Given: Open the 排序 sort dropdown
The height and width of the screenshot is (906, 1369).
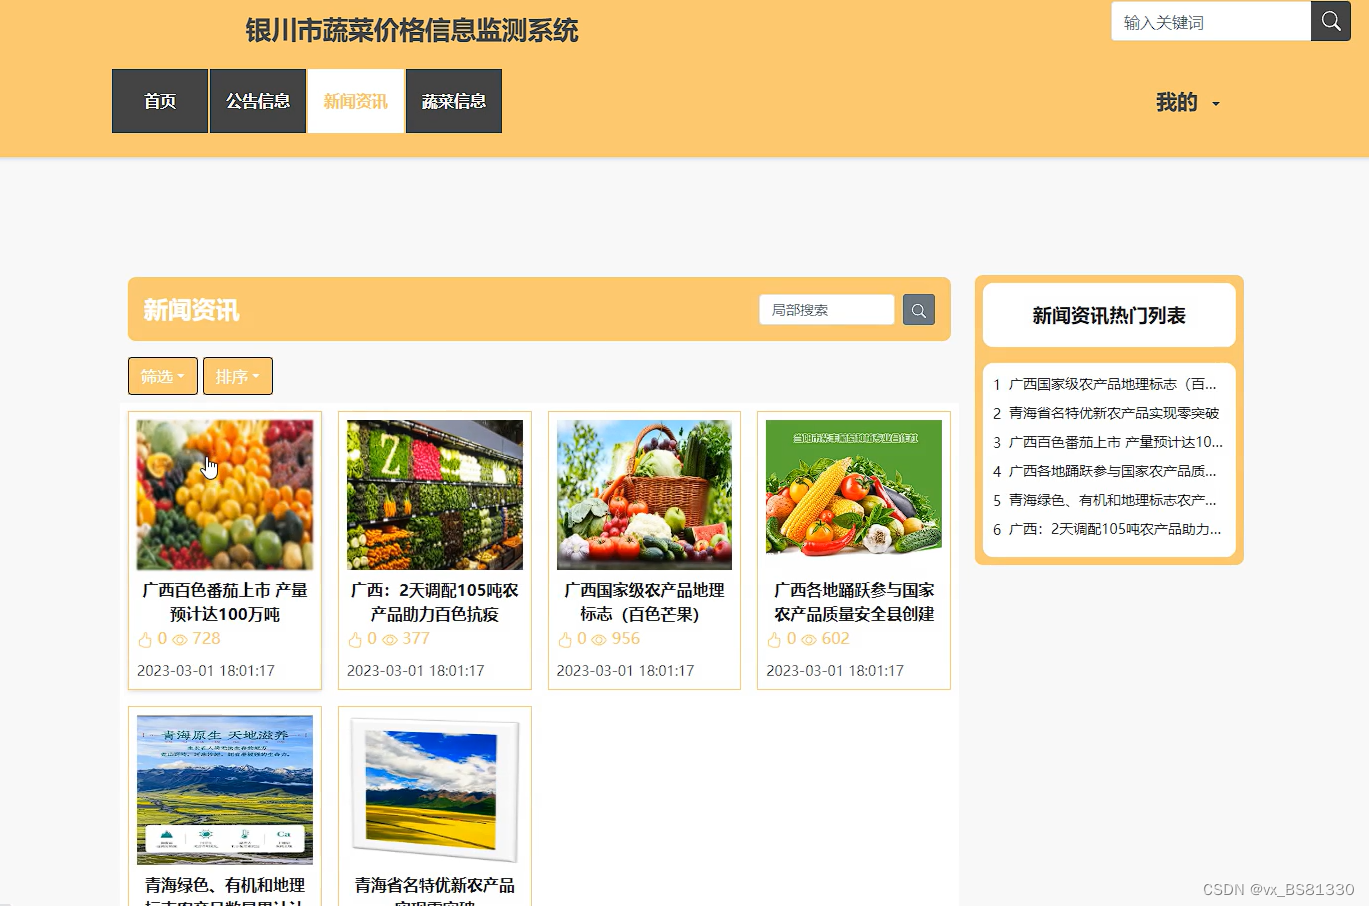Looking at the screenshot, I should (238, 376).
